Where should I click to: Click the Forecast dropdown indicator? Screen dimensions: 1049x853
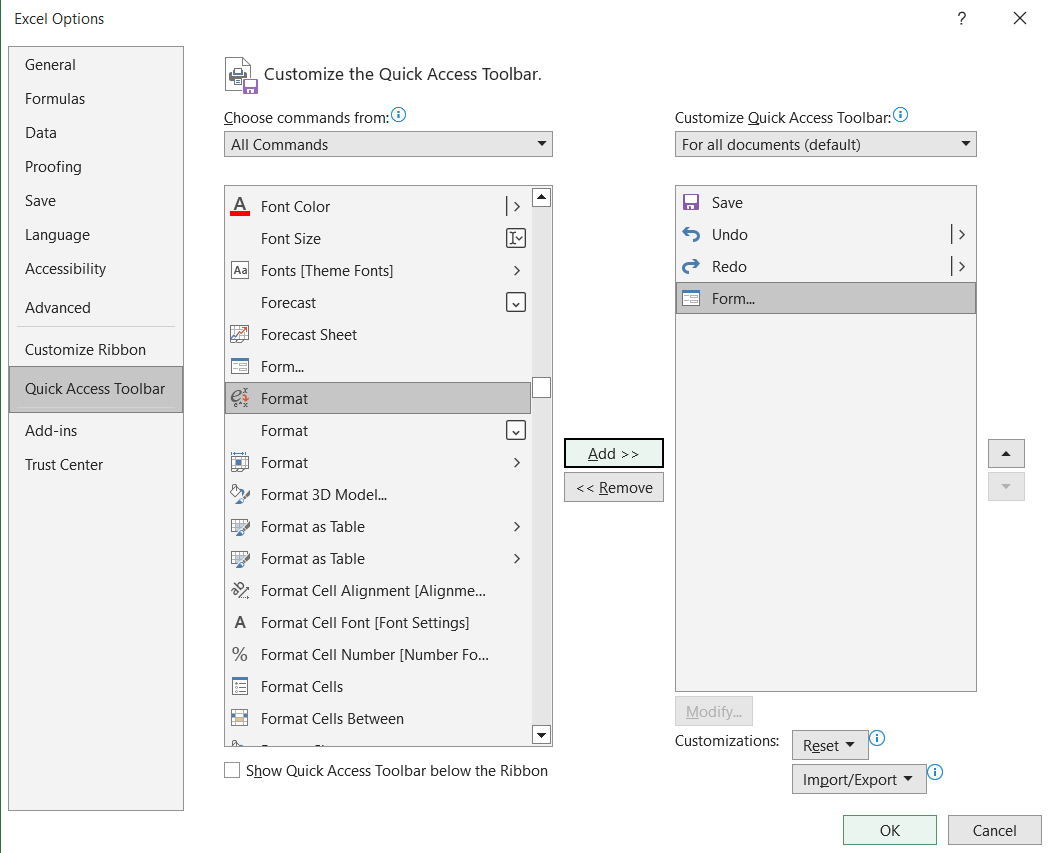click(516, 302)
